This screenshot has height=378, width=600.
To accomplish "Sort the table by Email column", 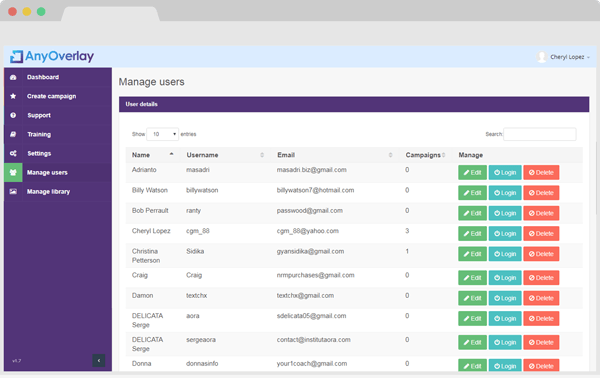I will click(x=334, y=155).
